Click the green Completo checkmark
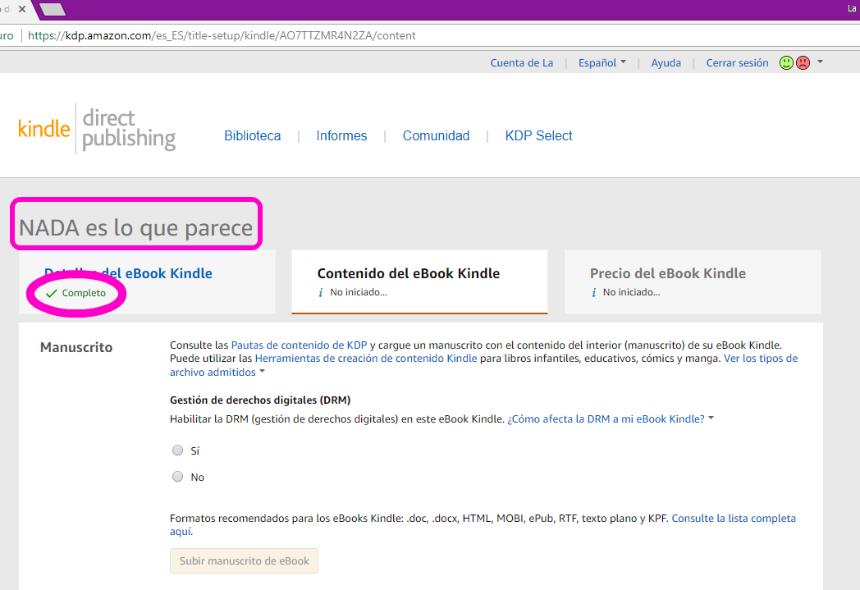This screenshot has height=590, width=860. pos(50,293)
